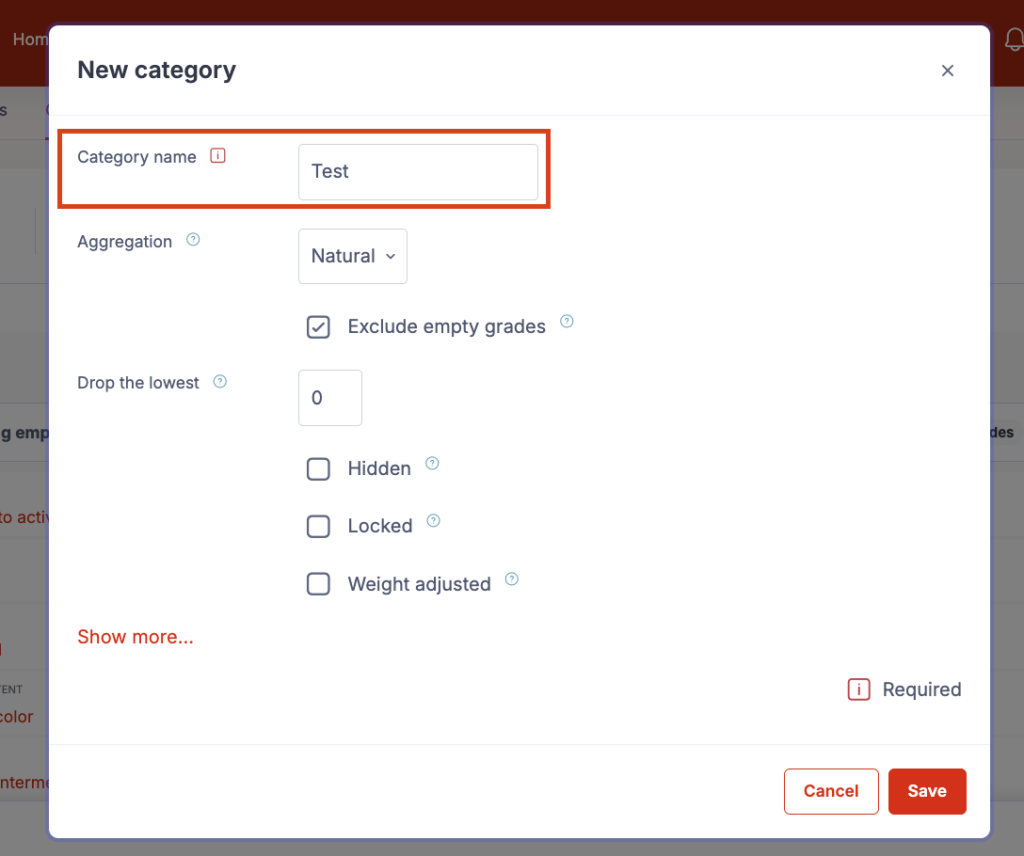The width and height of the screenshot is (1024, 856).
Task: Click the Aggregation label
Action: [125, 242]
